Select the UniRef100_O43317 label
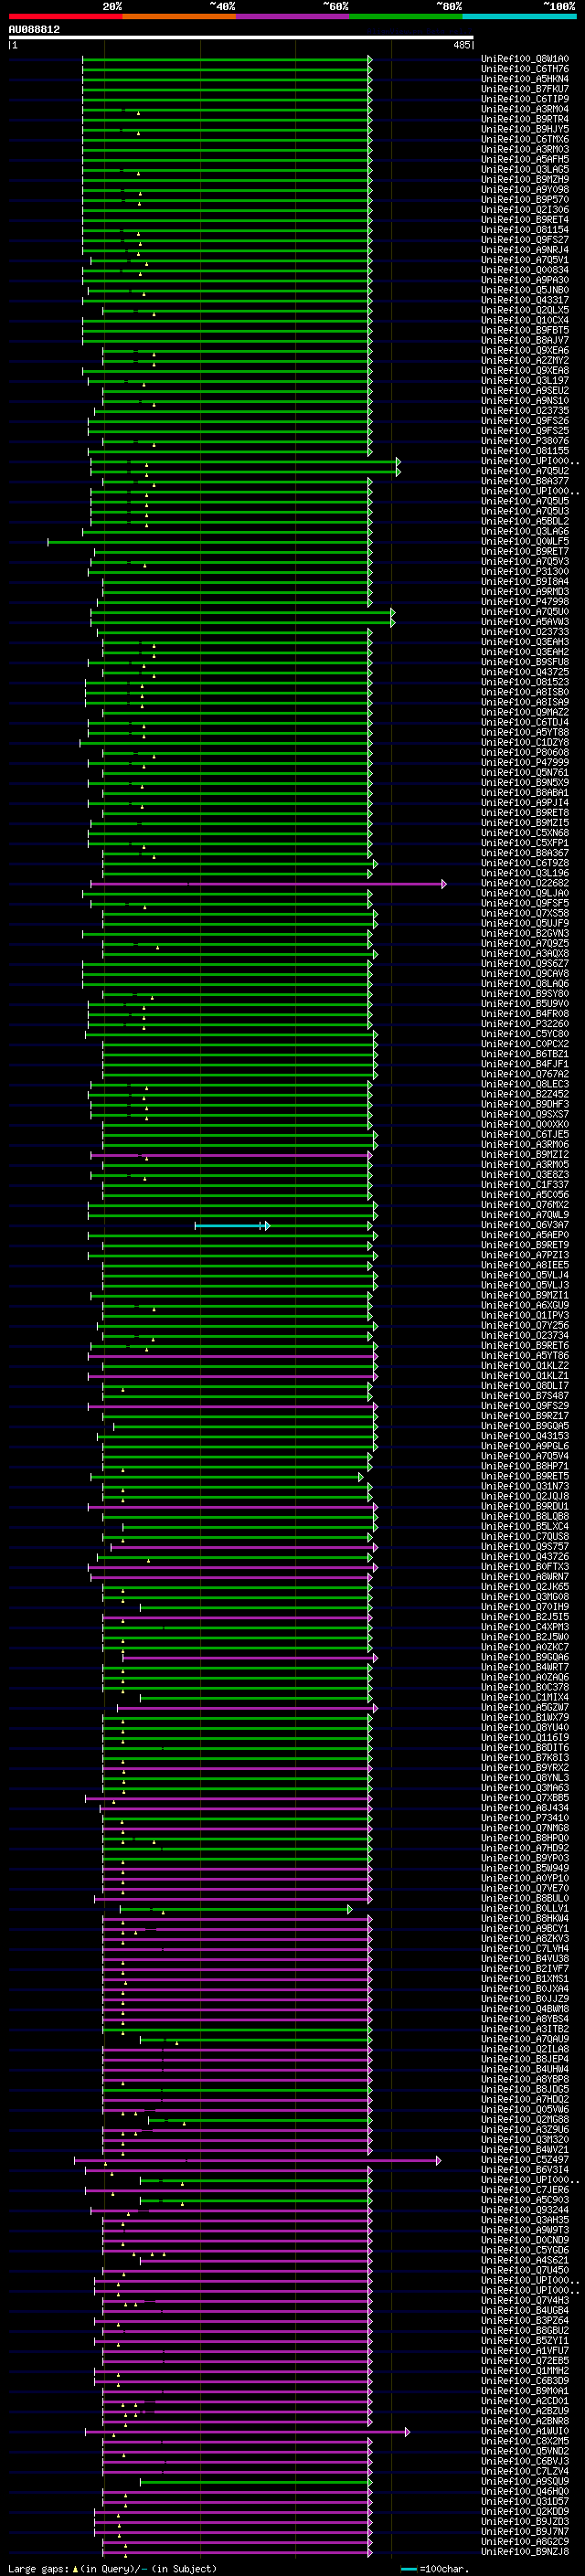Viewport: 585px width, 2576px height. pyautogui.click(x=525, y=300)
